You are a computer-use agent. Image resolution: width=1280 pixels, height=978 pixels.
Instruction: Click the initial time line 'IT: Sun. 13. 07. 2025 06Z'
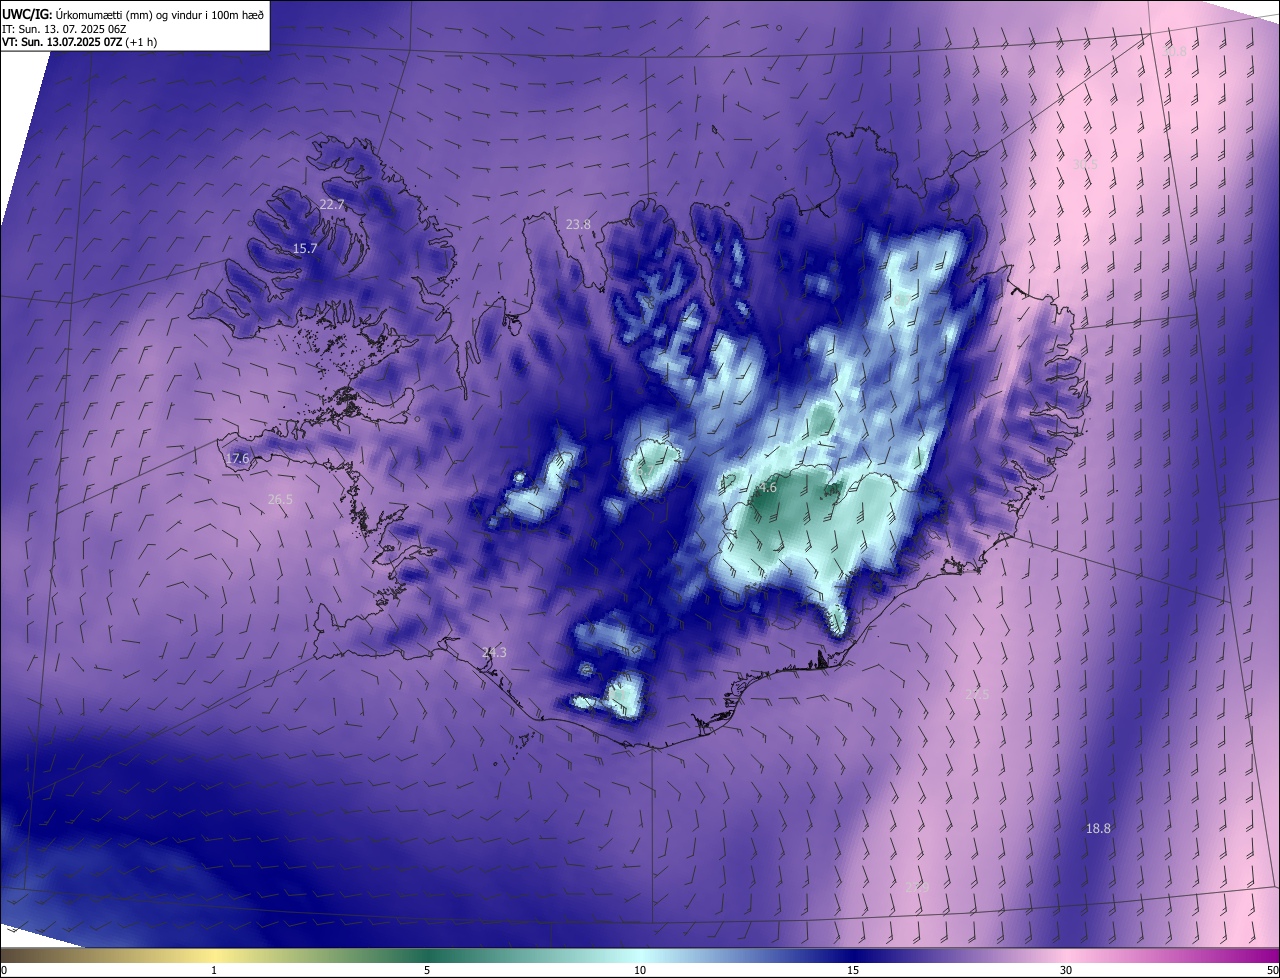pyautogui.click(x=64, y=29)
